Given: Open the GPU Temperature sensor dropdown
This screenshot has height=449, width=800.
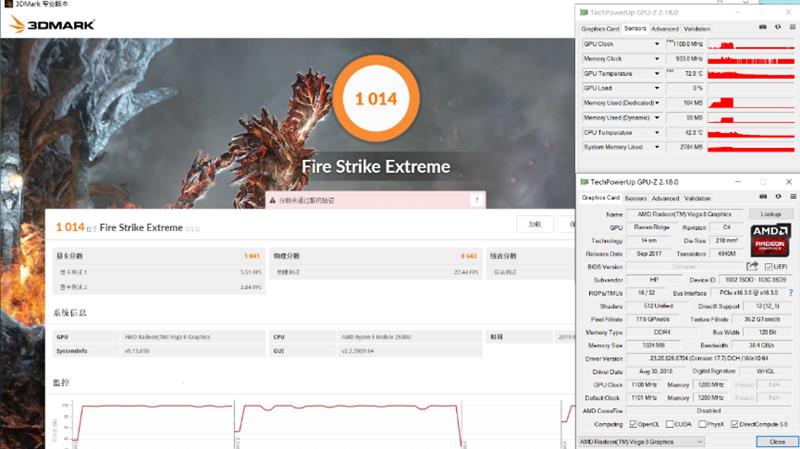Looking at the screenshot, I should tap(656, 73).
